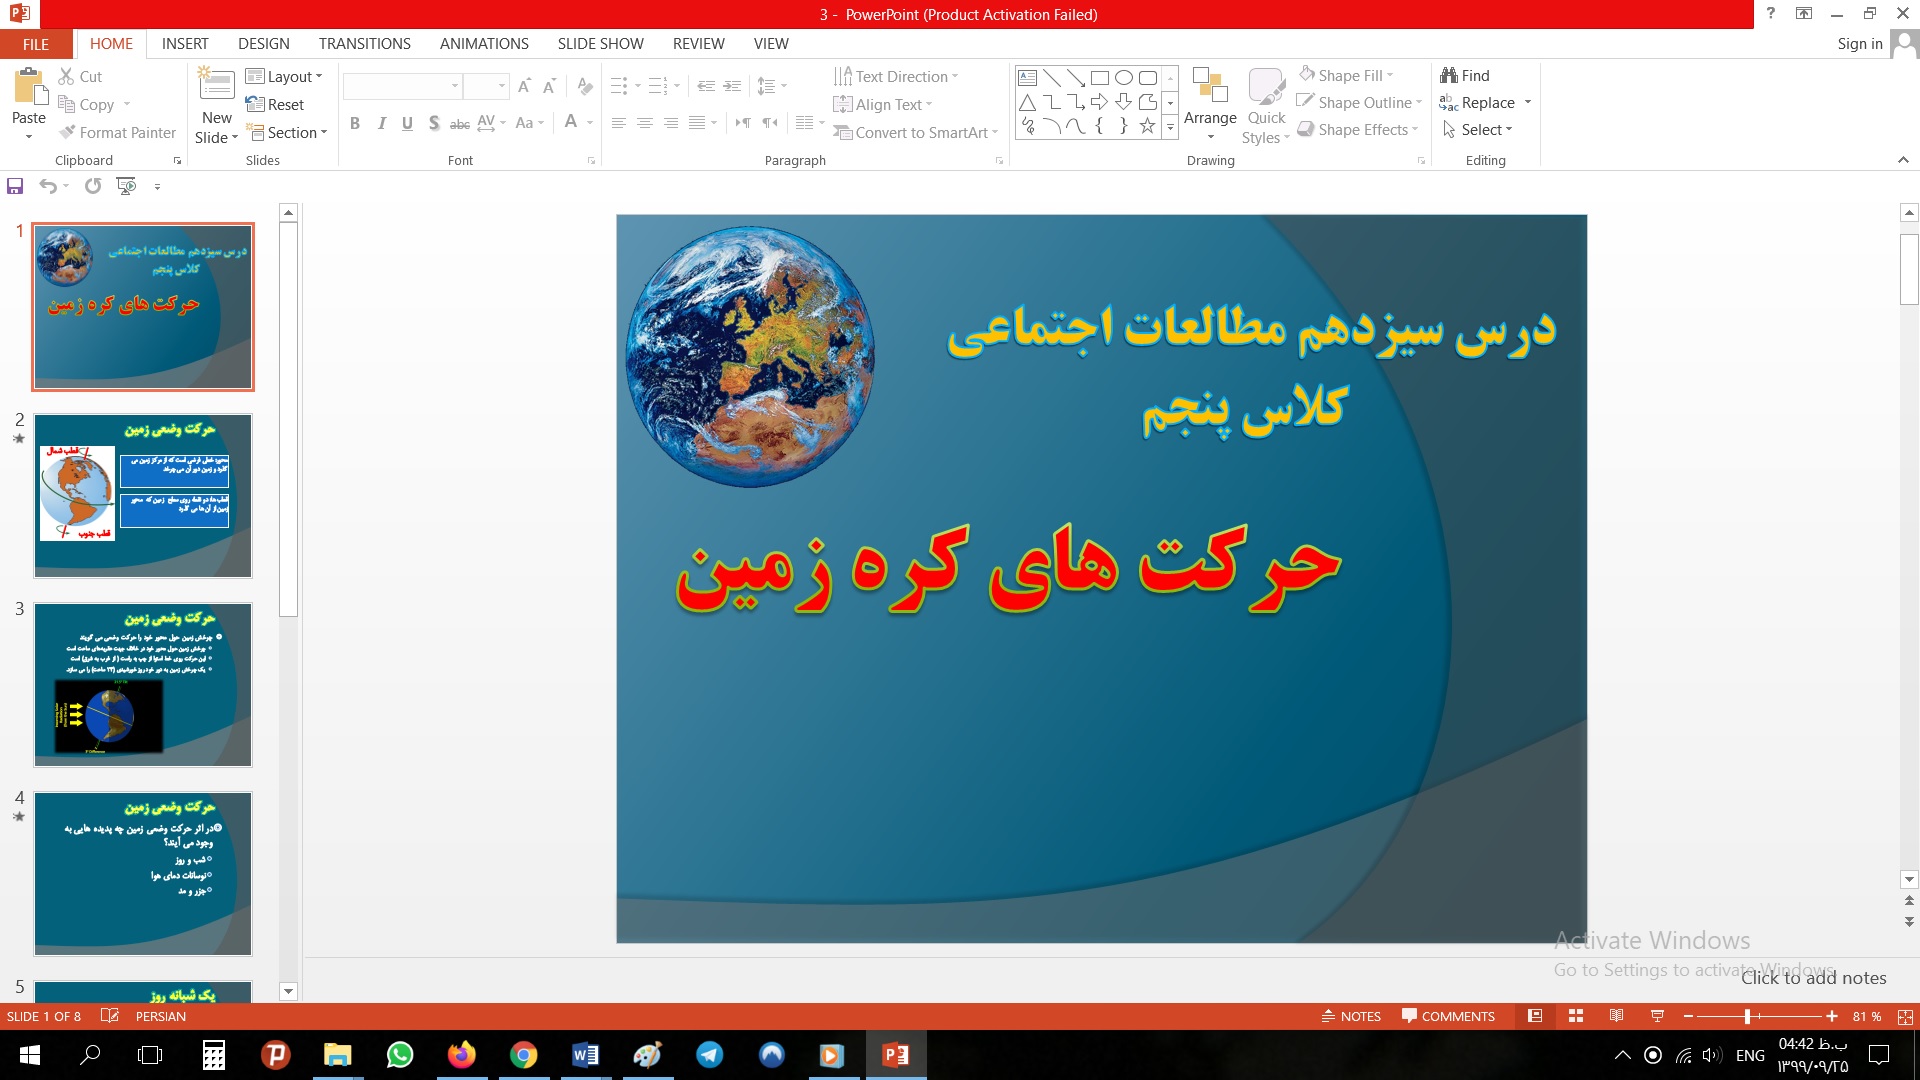Open the Find dialog

point(1466,75)
